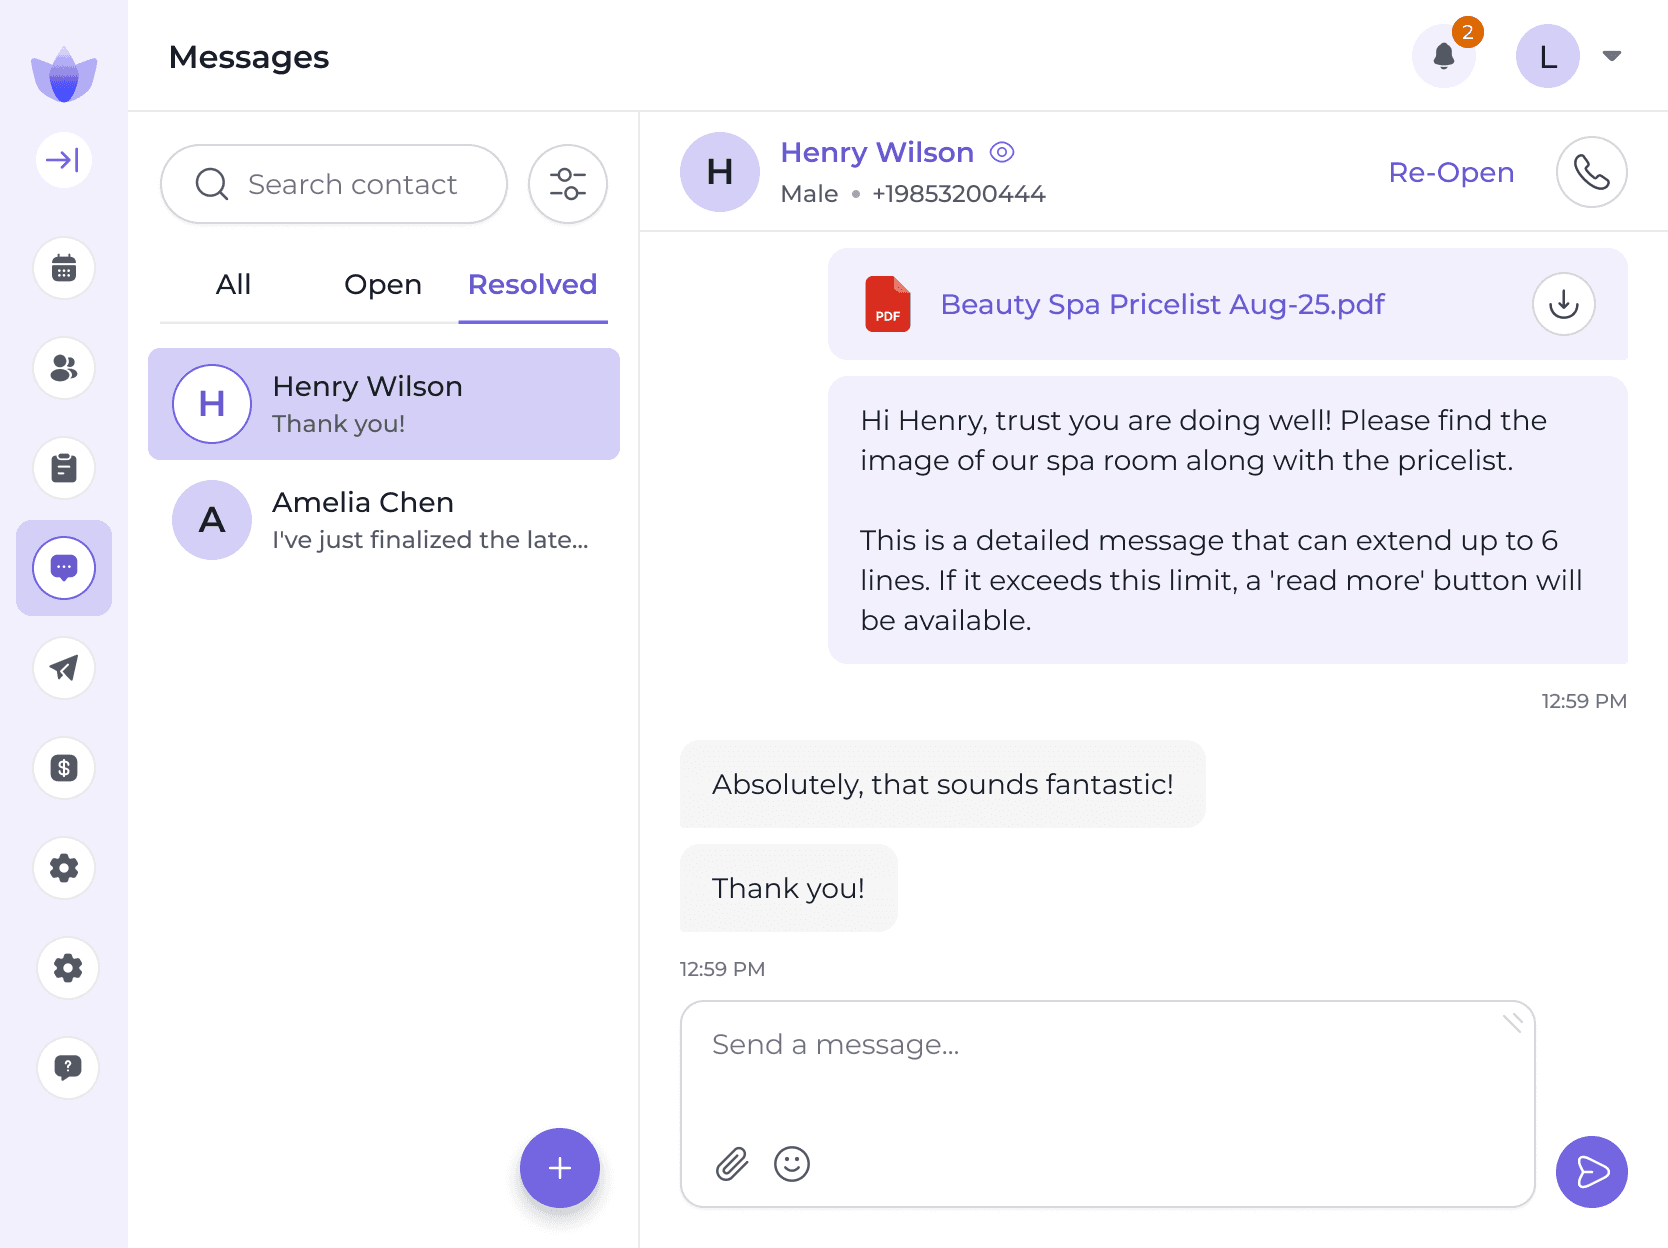Switch to the Open tab
This screenshot has width=1668, height=1248.
(382, 285)
